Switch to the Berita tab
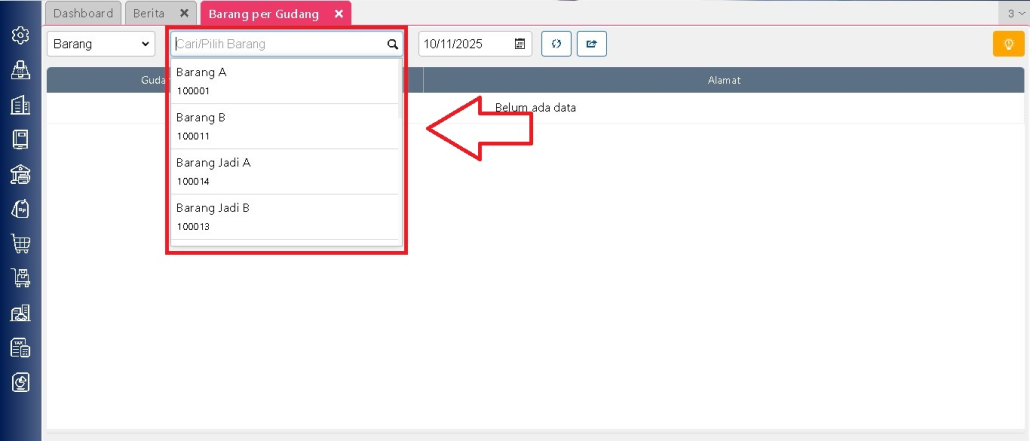 (149, 13)
